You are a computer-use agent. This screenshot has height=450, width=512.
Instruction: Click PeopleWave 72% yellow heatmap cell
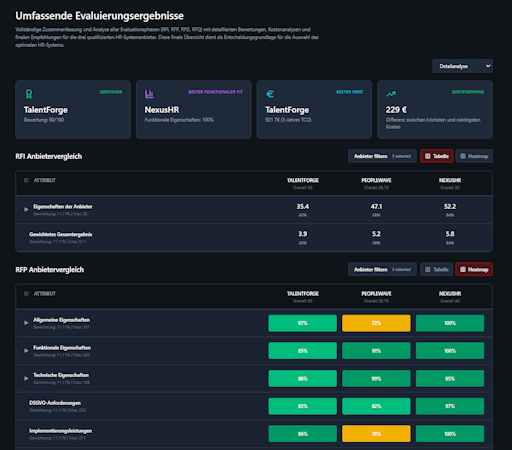coord(376,323)
